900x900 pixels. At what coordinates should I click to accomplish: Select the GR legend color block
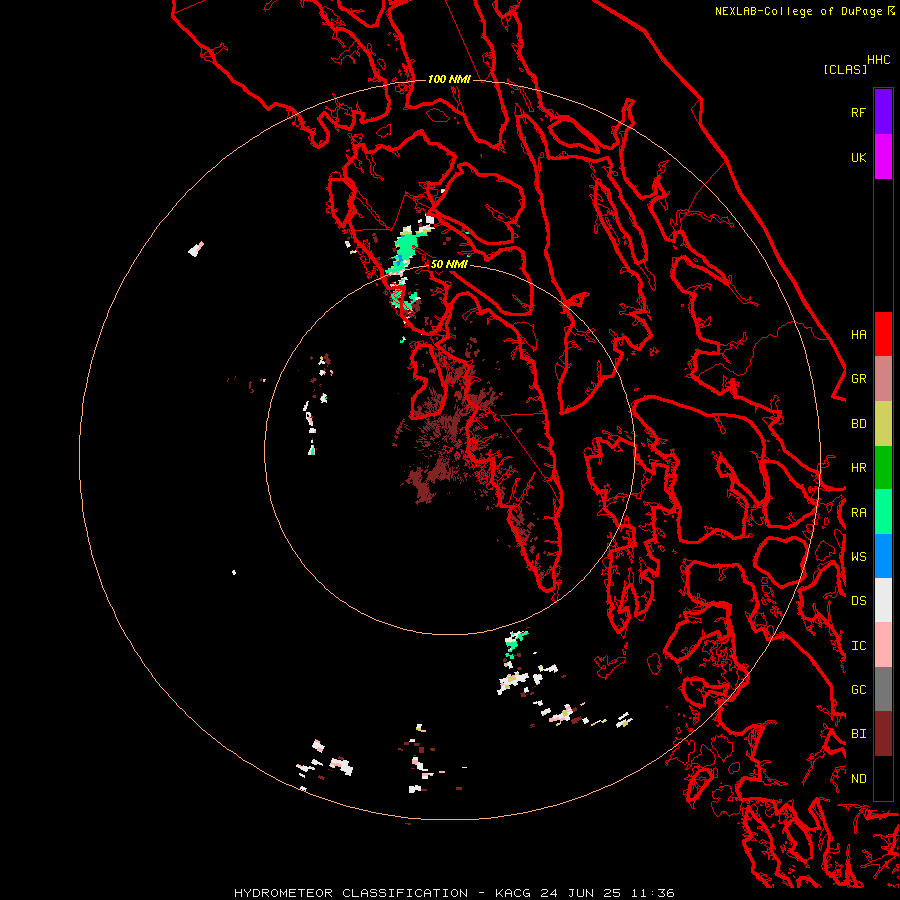pos(883,379)
